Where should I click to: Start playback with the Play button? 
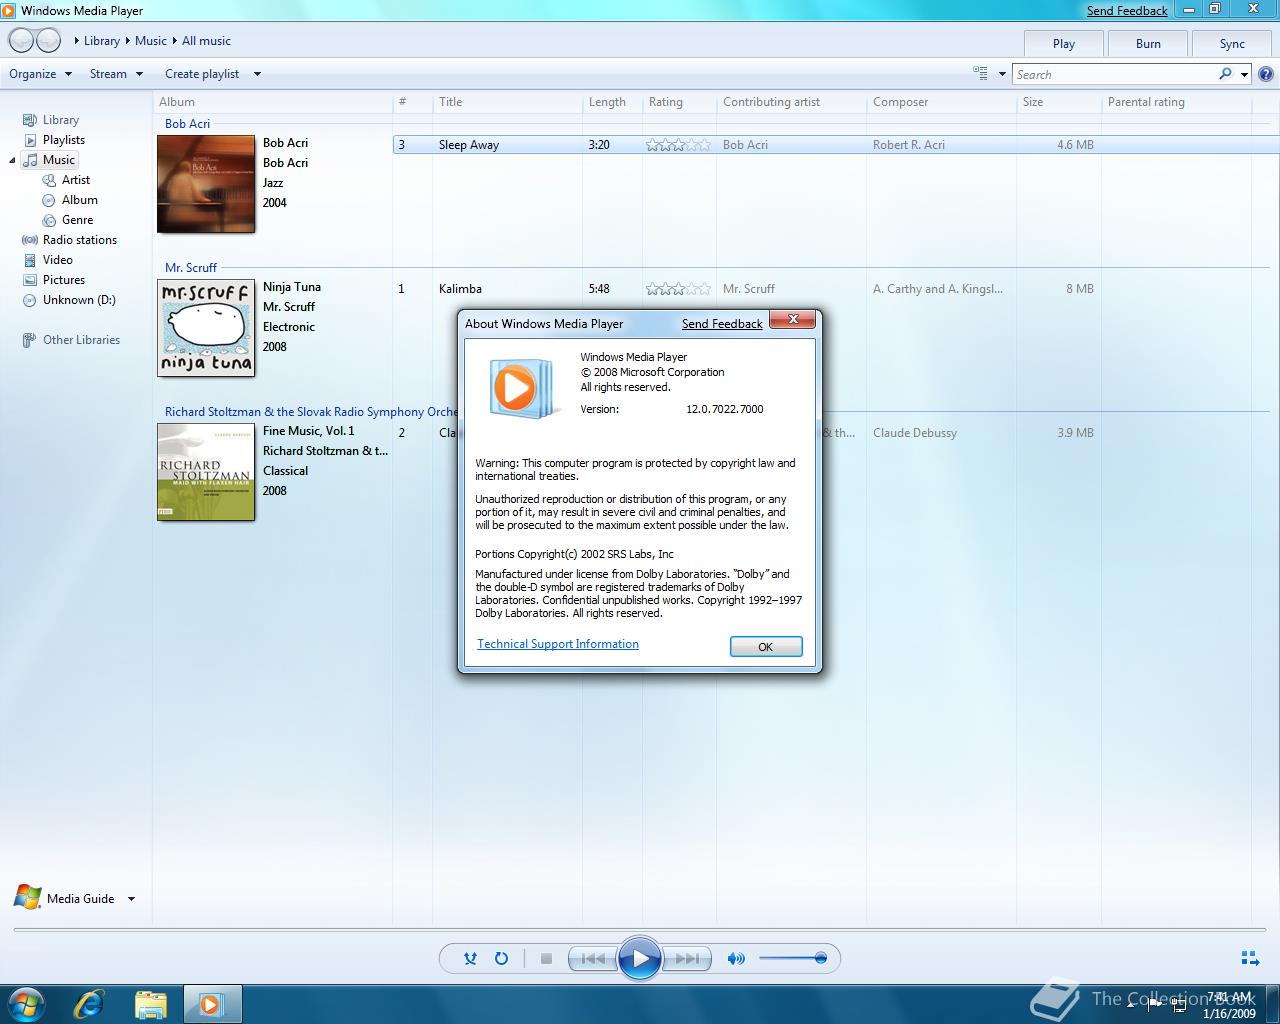pos(640,958)
